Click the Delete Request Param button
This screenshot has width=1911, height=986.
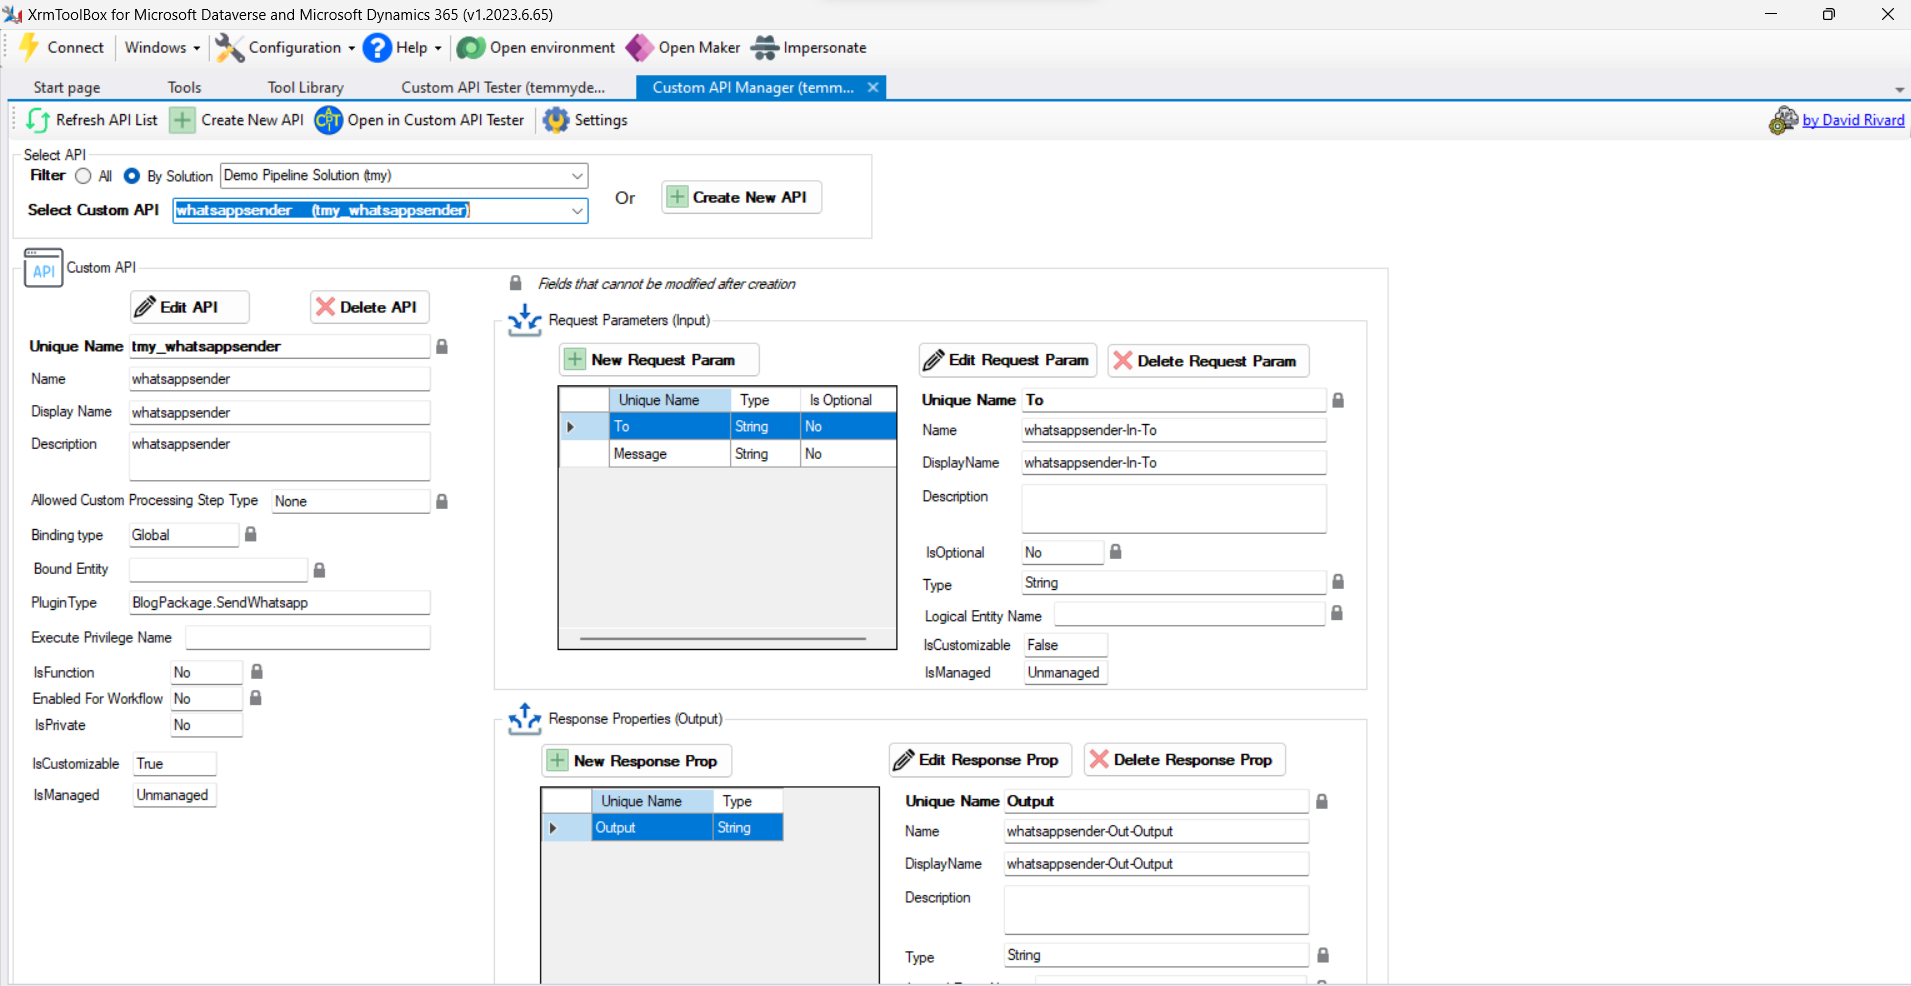pyautogui.click(x=1208, y=361)
